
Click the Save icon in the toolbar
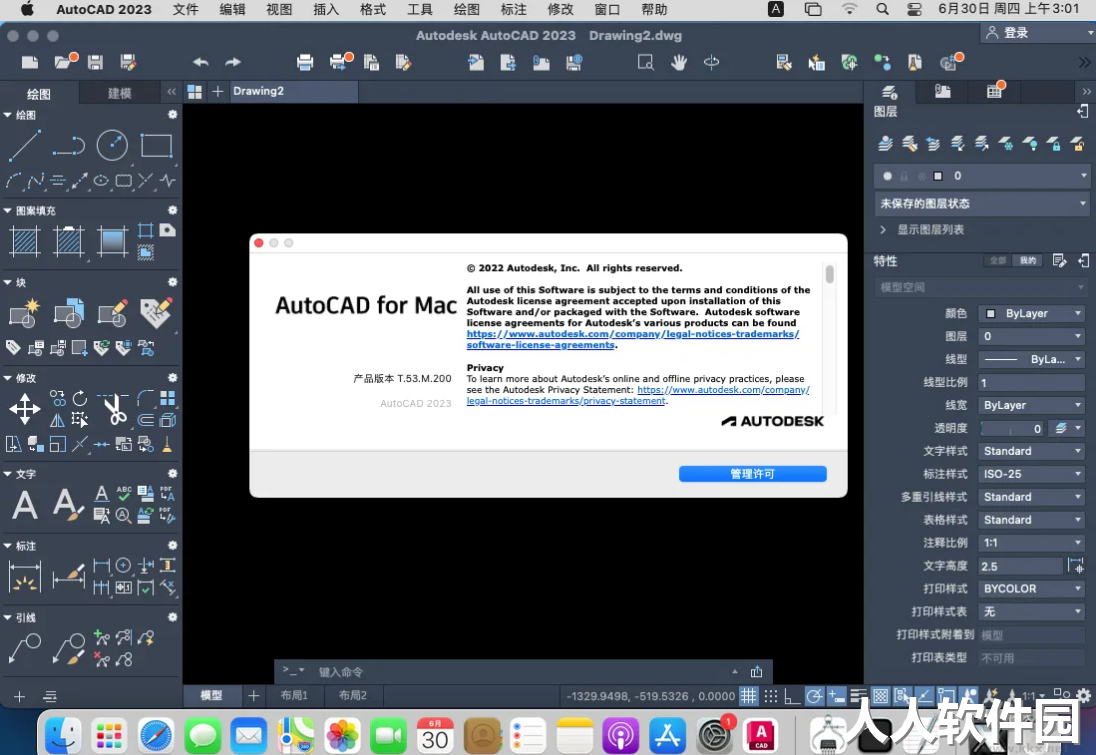point(95,62)
